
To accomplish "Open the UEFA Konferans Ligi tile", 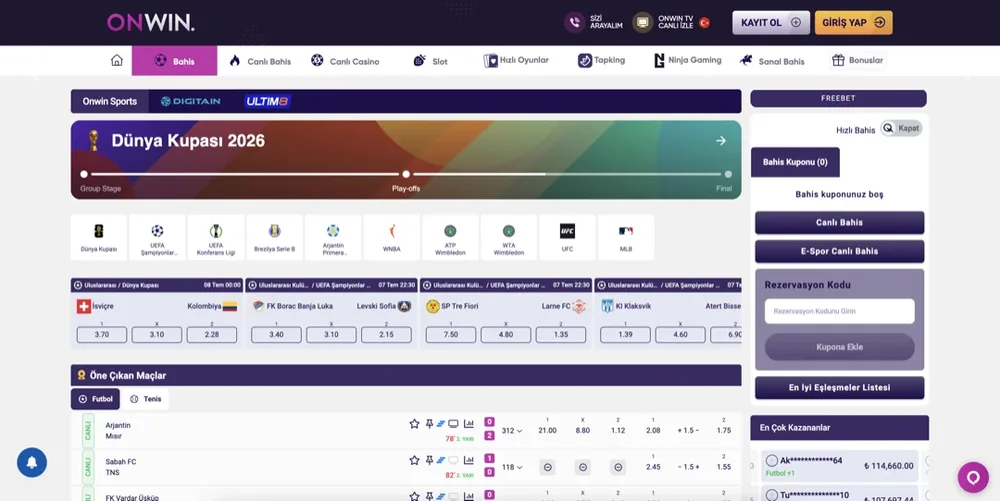I will (x=216, y=237).
